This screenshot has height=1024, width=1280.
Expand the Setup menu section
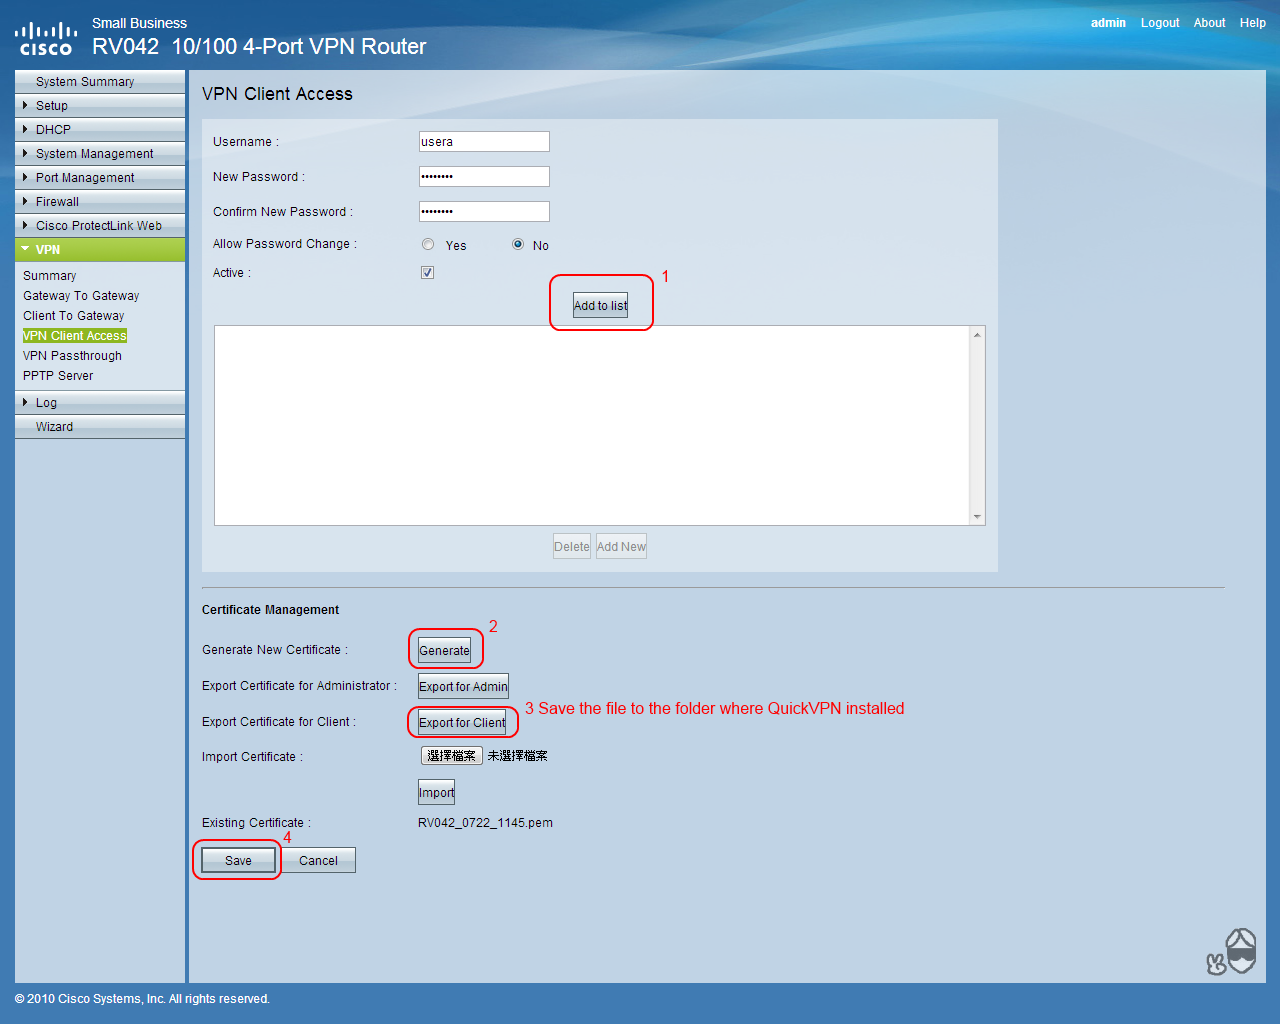(100, 106)
